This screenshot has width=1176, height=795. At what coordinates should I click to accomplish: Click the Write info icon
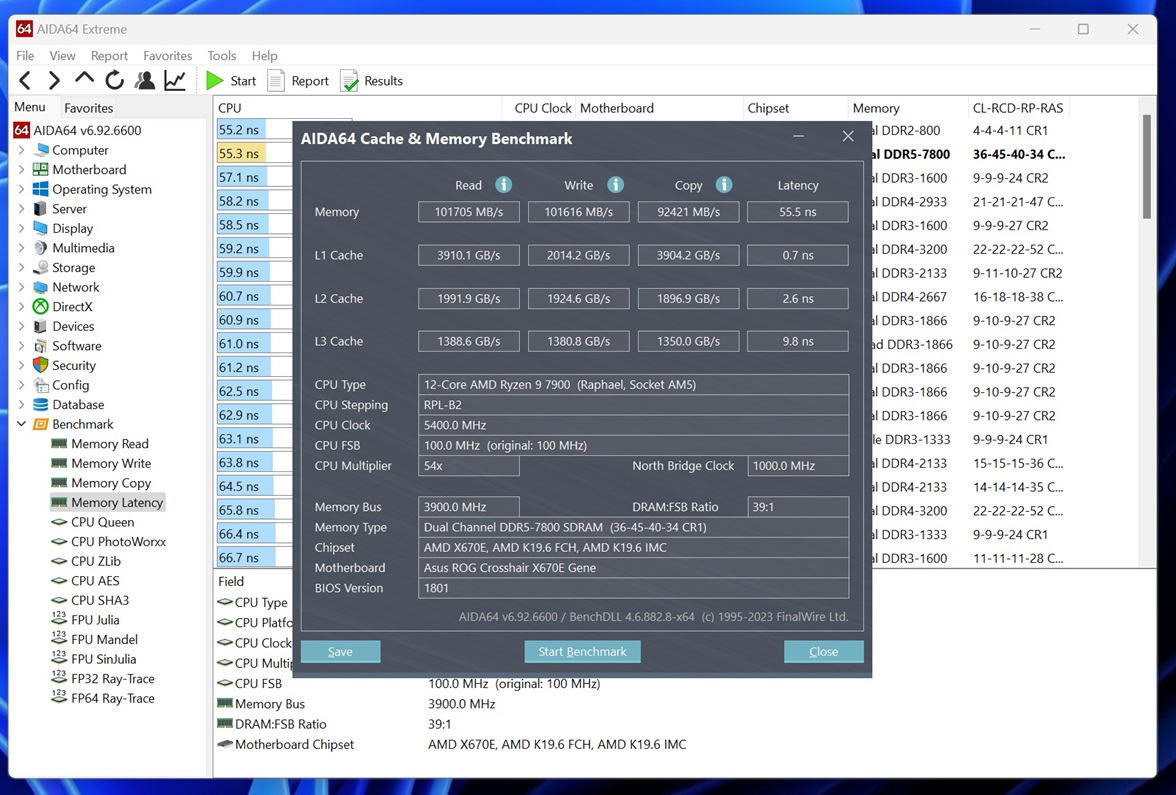616,185
